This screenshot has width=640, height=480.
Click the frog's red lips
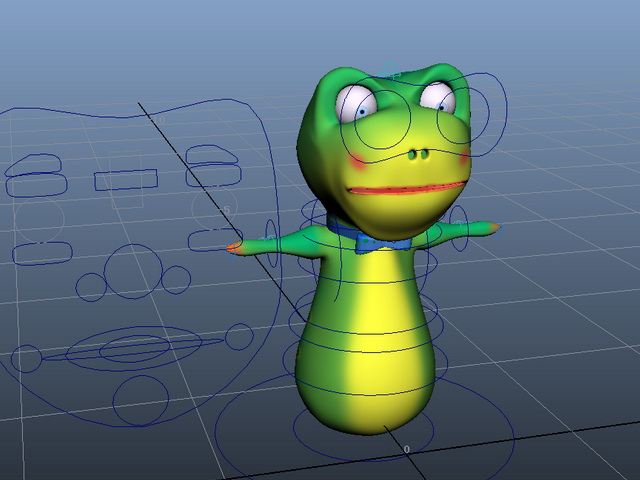tap(406, 189)
